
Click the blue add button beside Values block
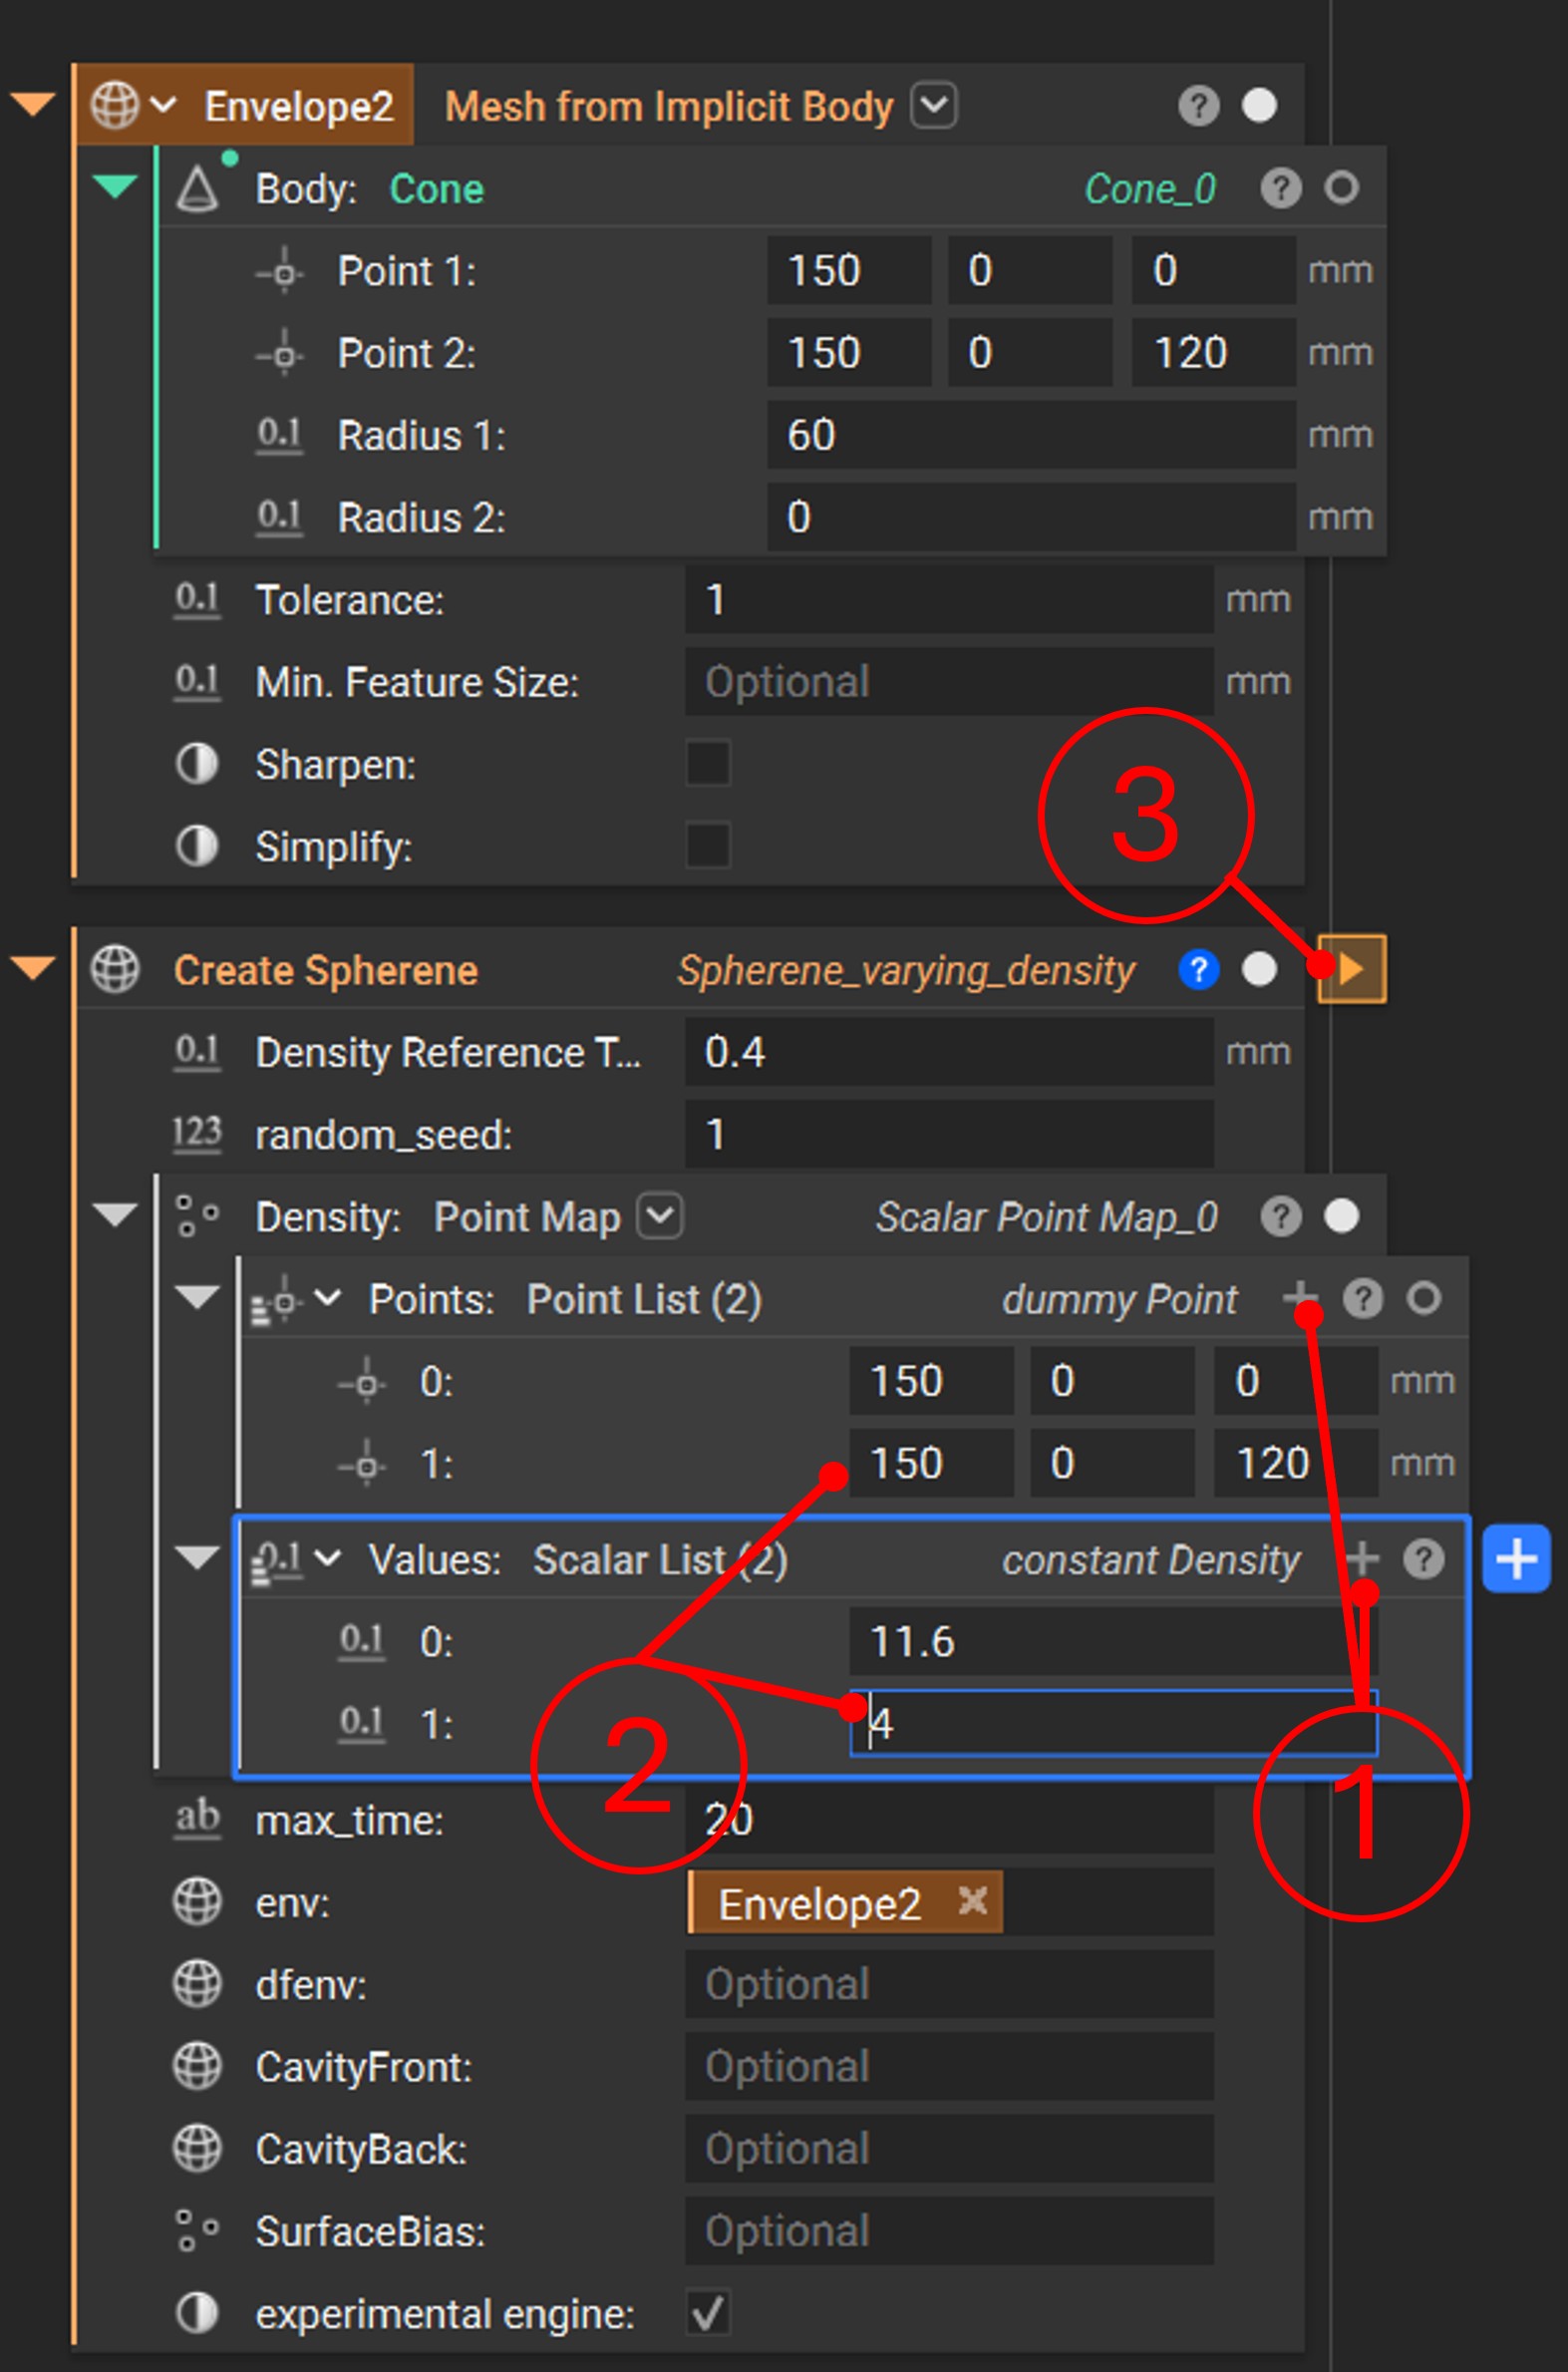[1515, 1558]
